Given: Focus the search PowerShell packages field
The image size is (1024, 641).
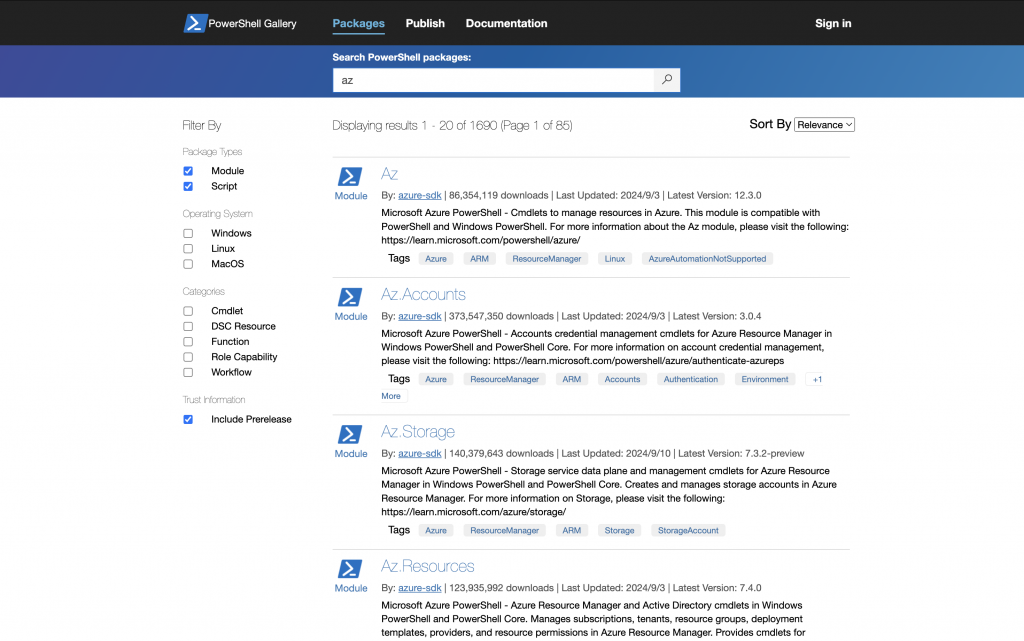Looking at the screenshot, I should [x=493, y=80].
